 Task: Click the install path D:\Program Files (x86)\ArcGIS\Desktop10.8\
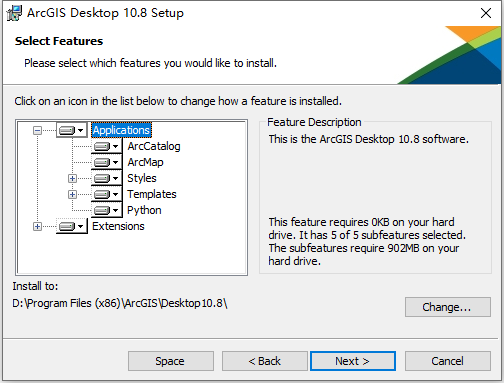[x=120, y=303]
